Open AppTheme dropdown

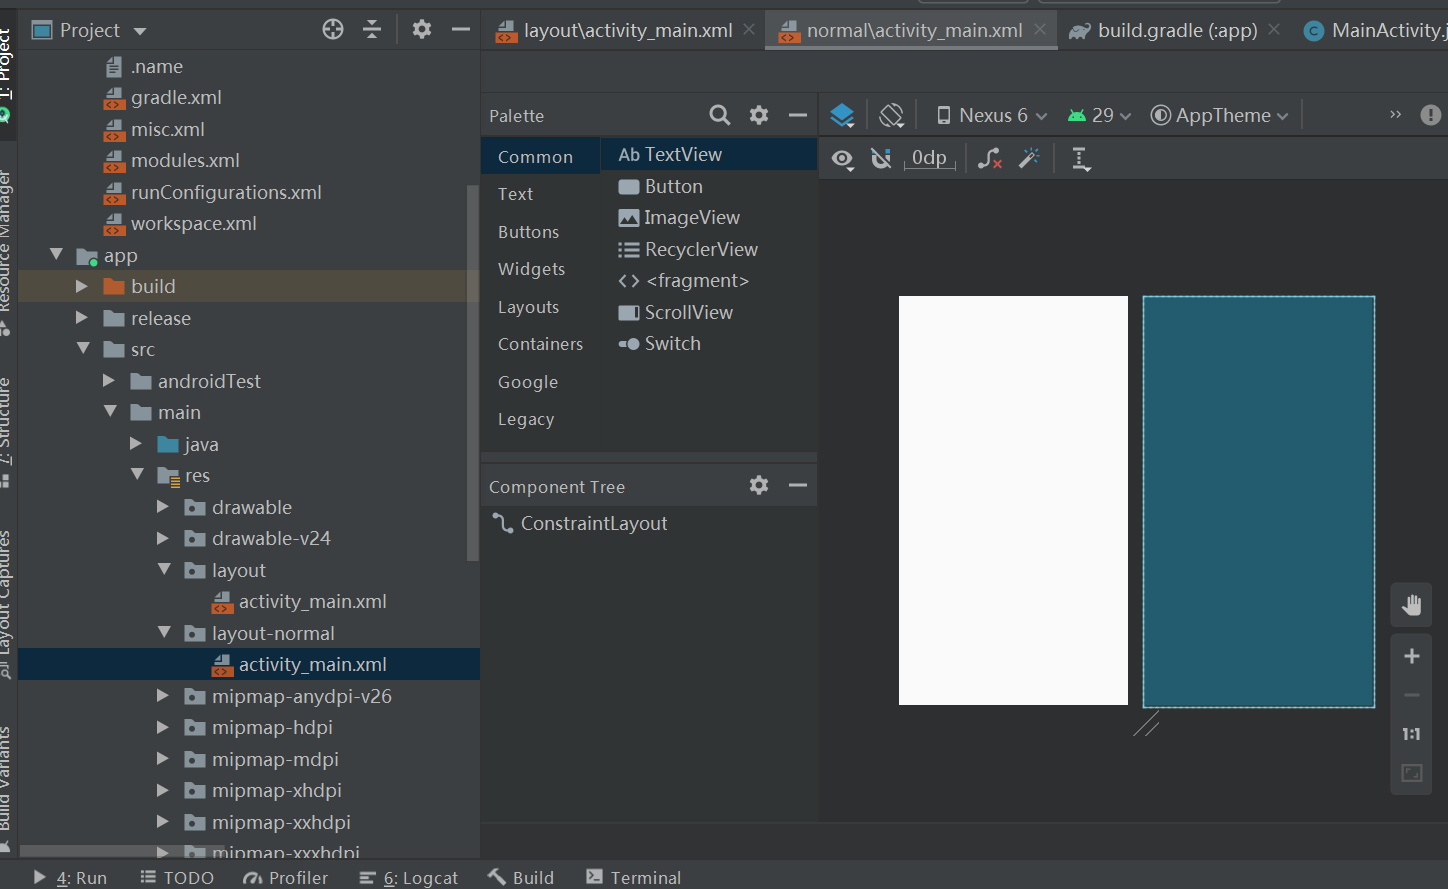coord(1219,115)
